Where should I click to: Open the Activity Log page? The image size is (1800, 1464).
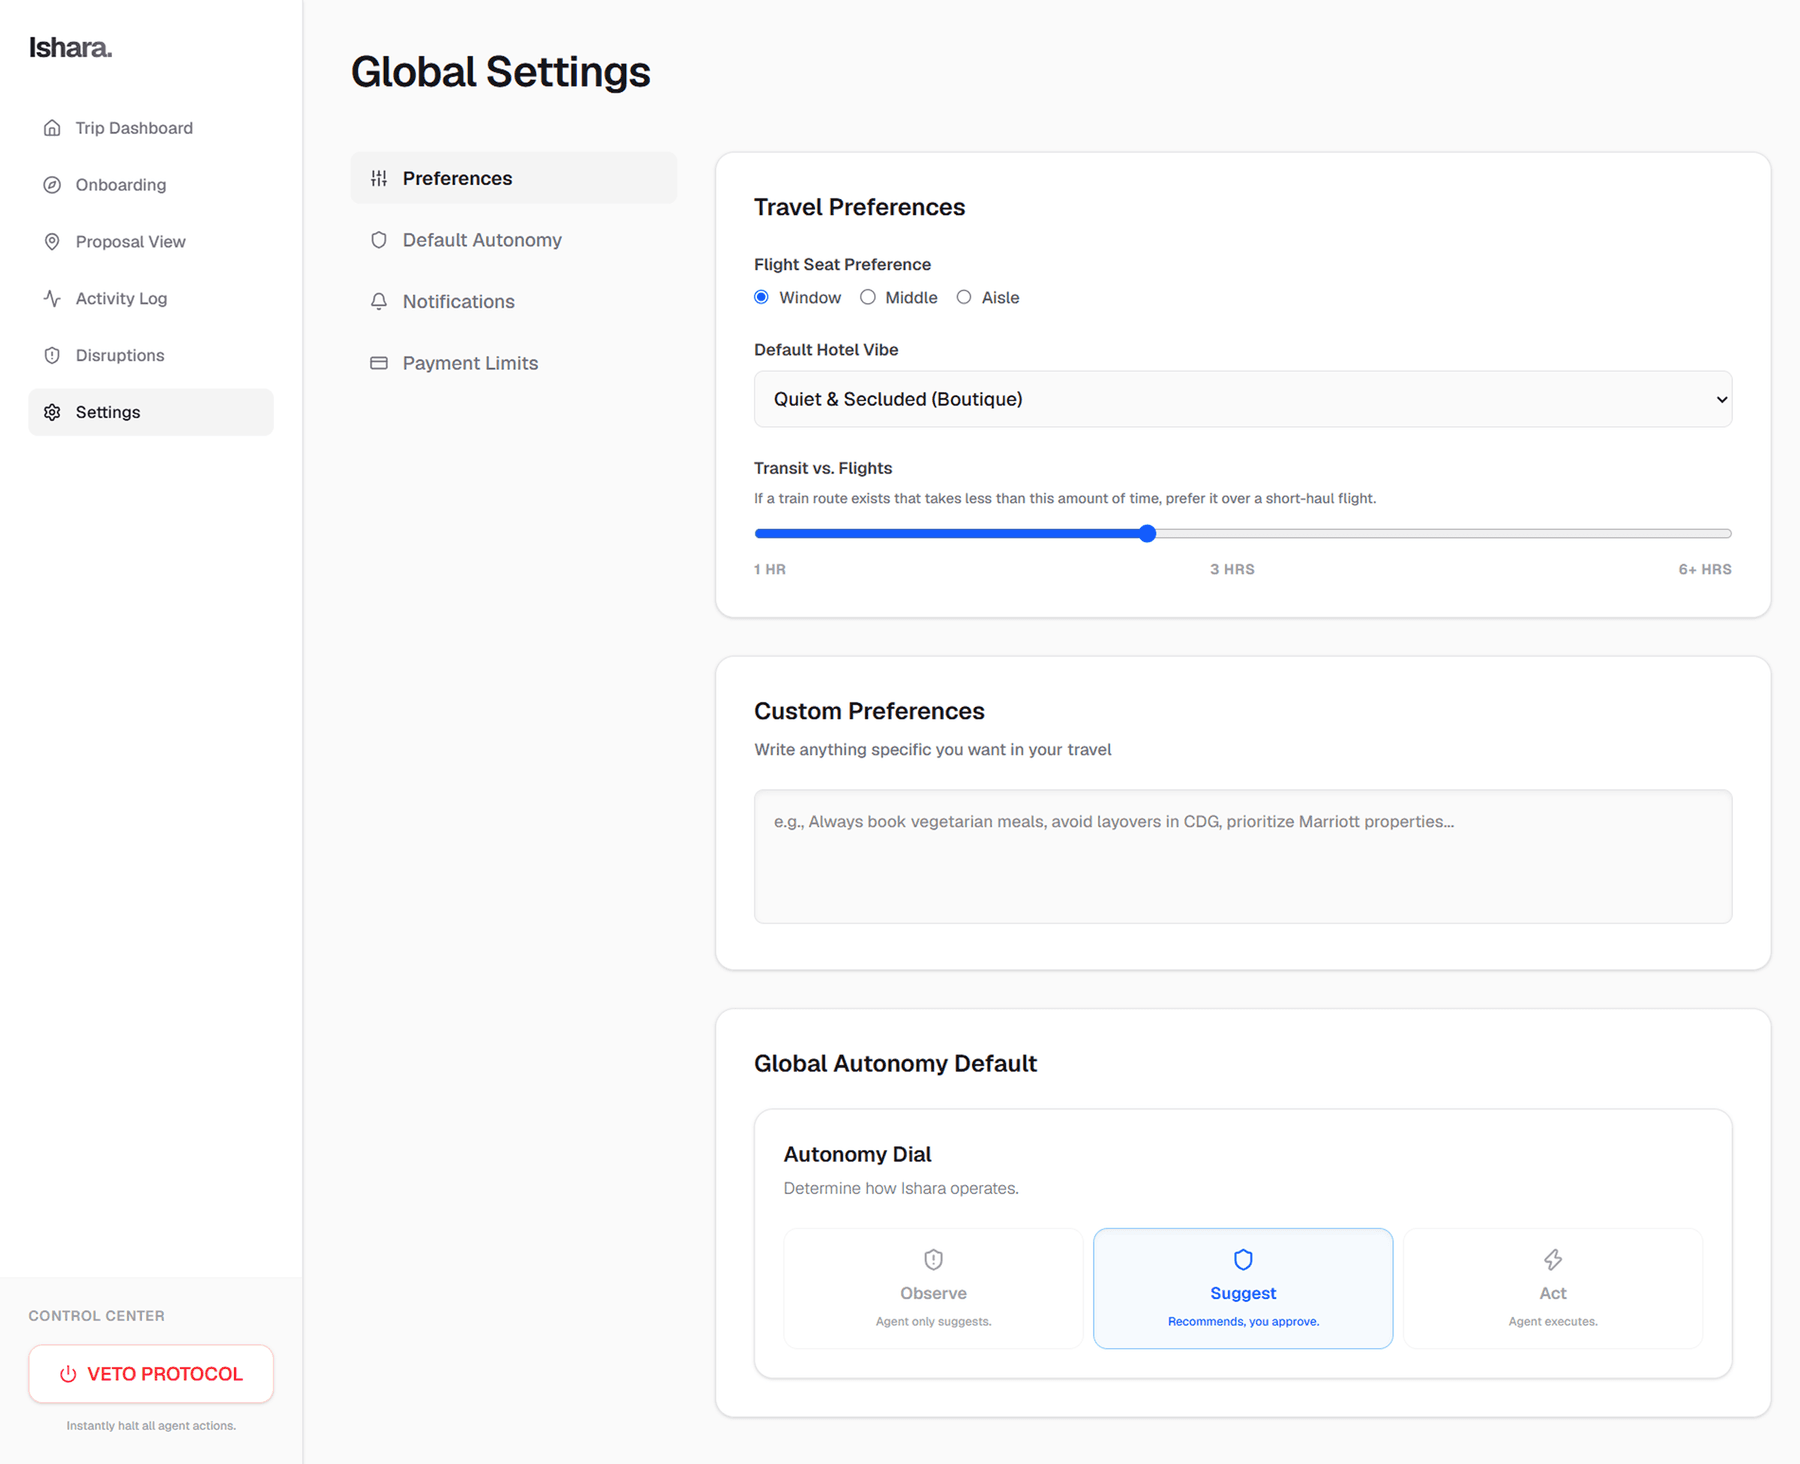click(x=151, y=298)
